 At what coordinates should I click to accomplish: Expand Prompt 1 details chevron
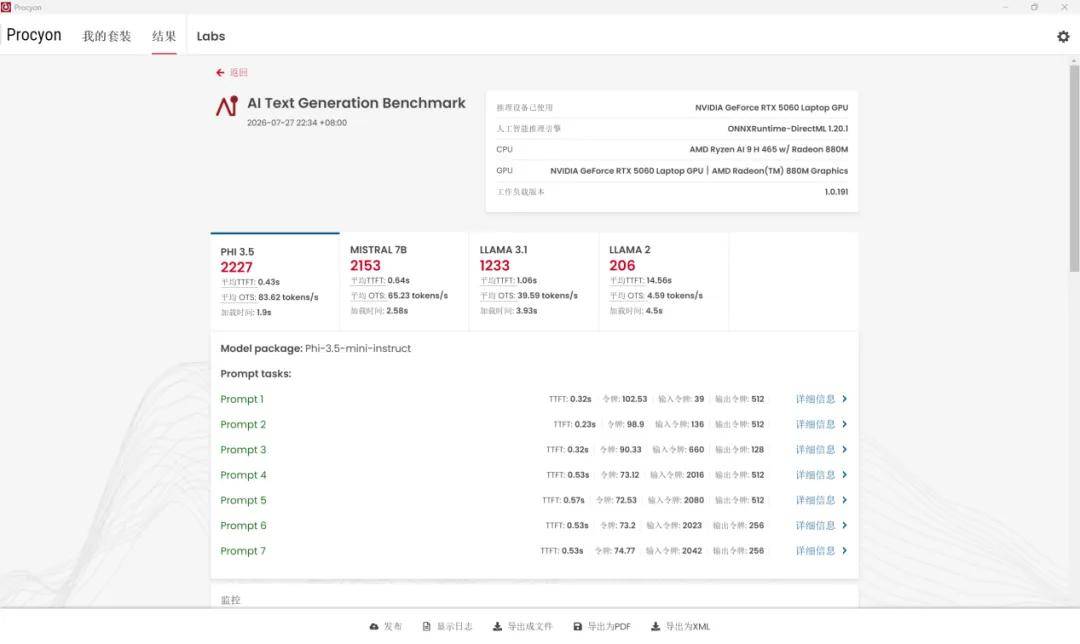pos(844,399)
